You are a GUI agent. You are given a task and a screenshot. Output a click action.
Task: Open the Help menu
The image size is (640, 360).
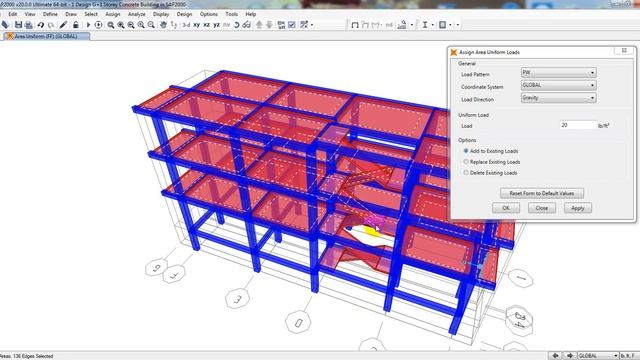point(251,14)
